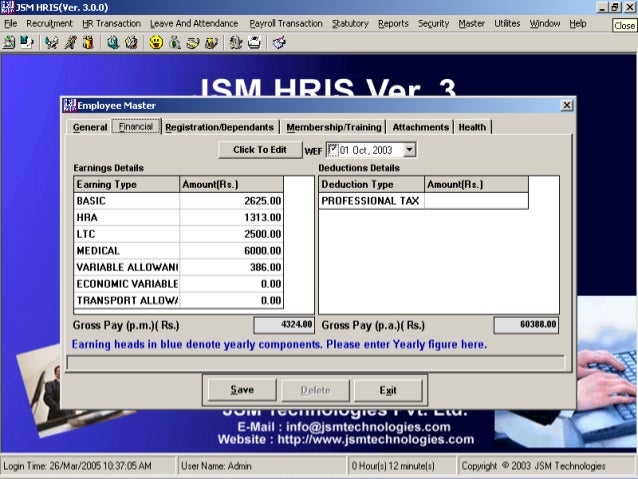This screenshot has height=479, width=638.
Task: Click the printer icon in the toolbar
Action: pos(254,42)
